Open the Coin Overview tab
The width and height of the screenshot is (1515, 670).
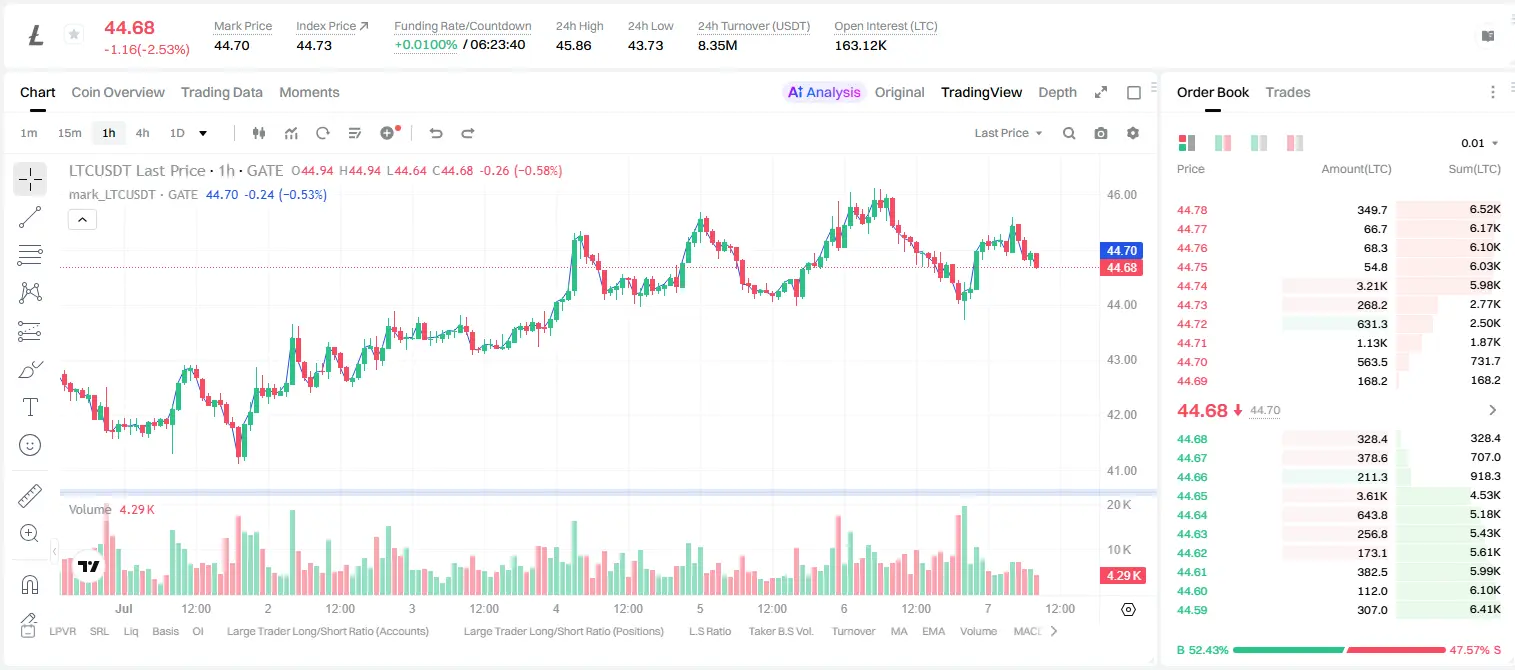pos(118,92)
